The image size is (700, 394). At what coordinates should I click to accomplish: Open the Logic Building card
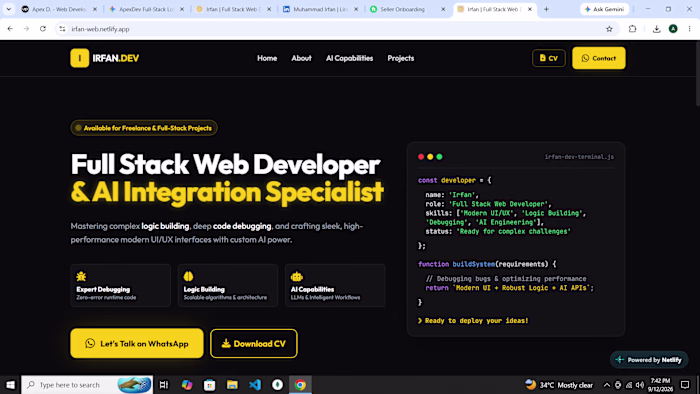(228, 285)
